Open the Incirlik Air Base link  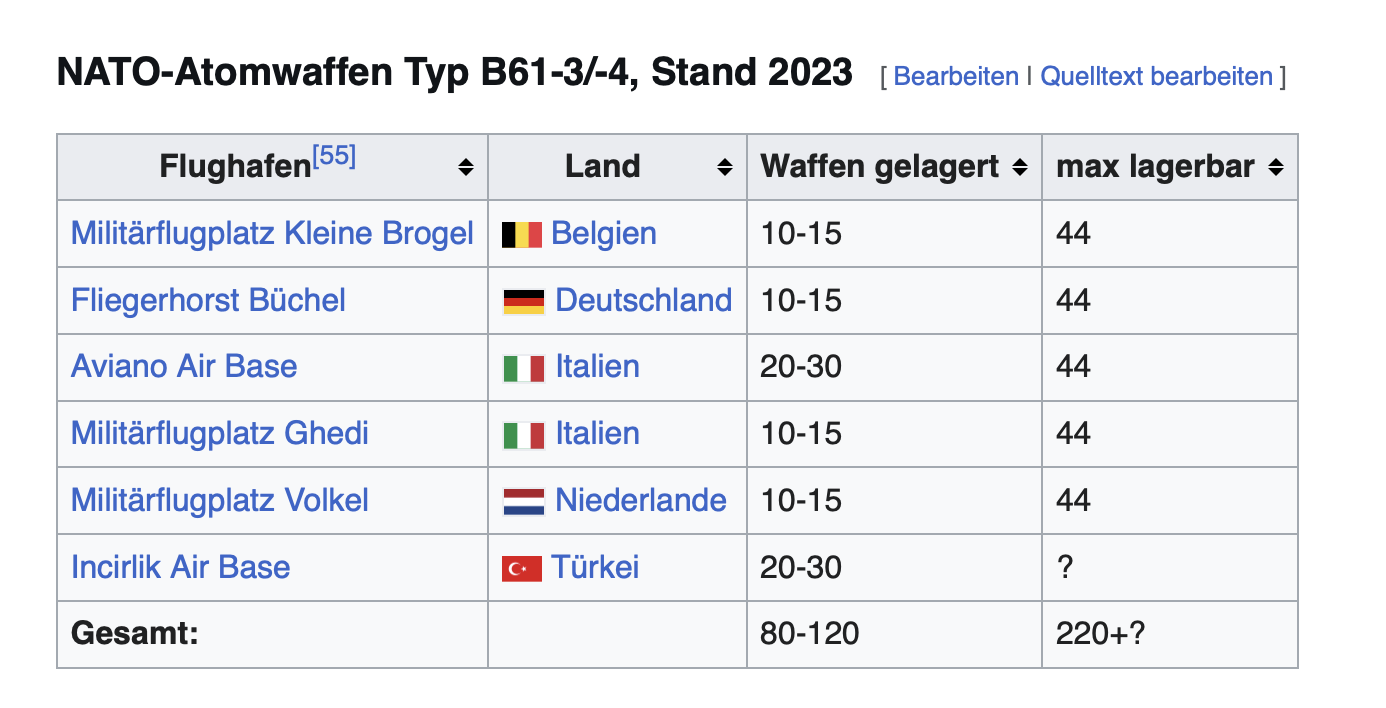180,568
